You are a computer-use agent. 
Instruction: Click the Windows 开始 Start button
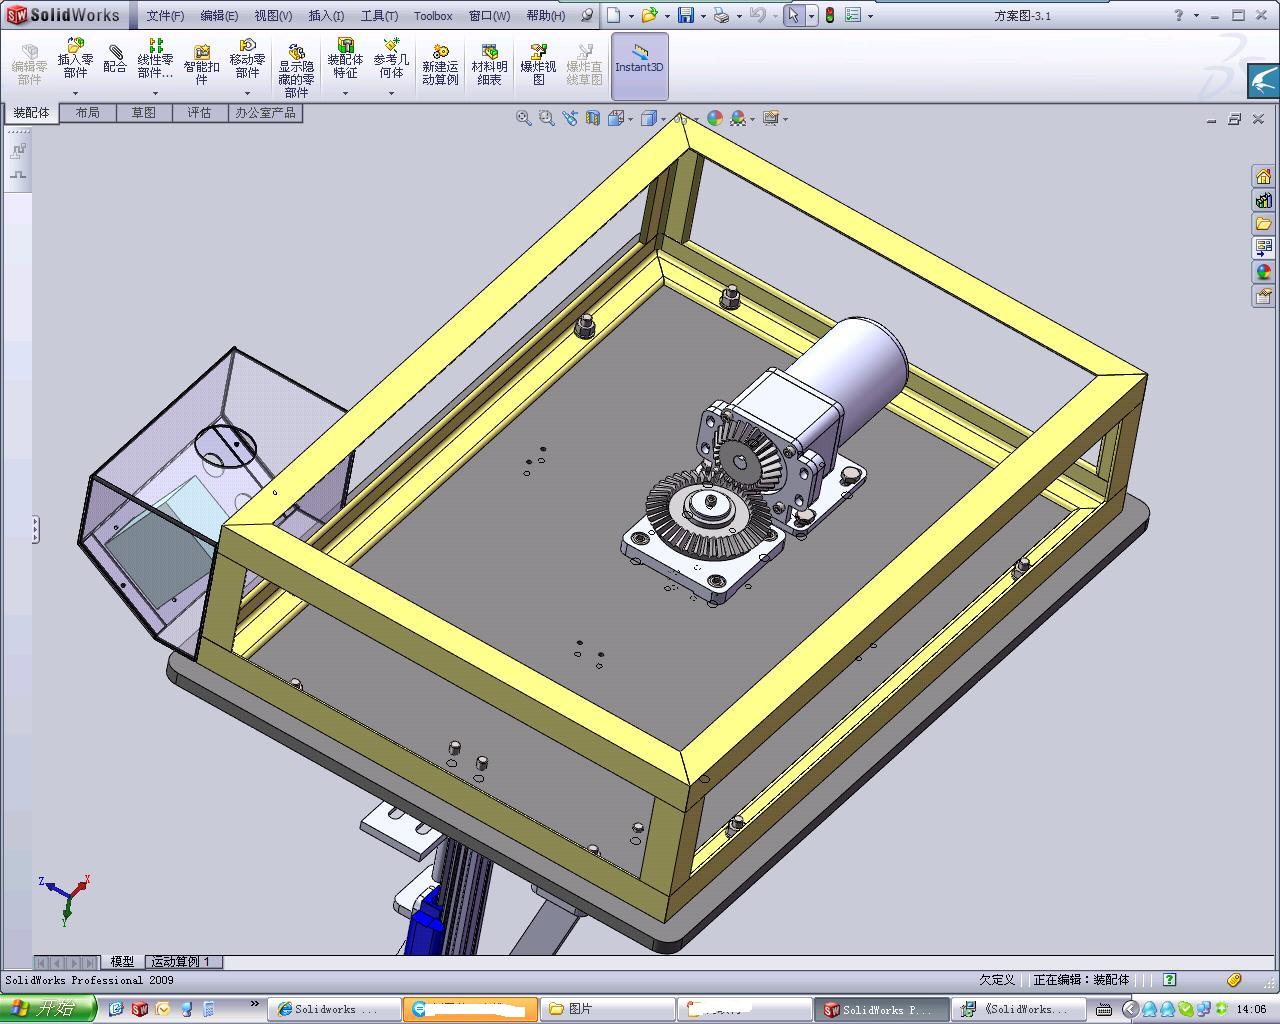(47, 1009)
